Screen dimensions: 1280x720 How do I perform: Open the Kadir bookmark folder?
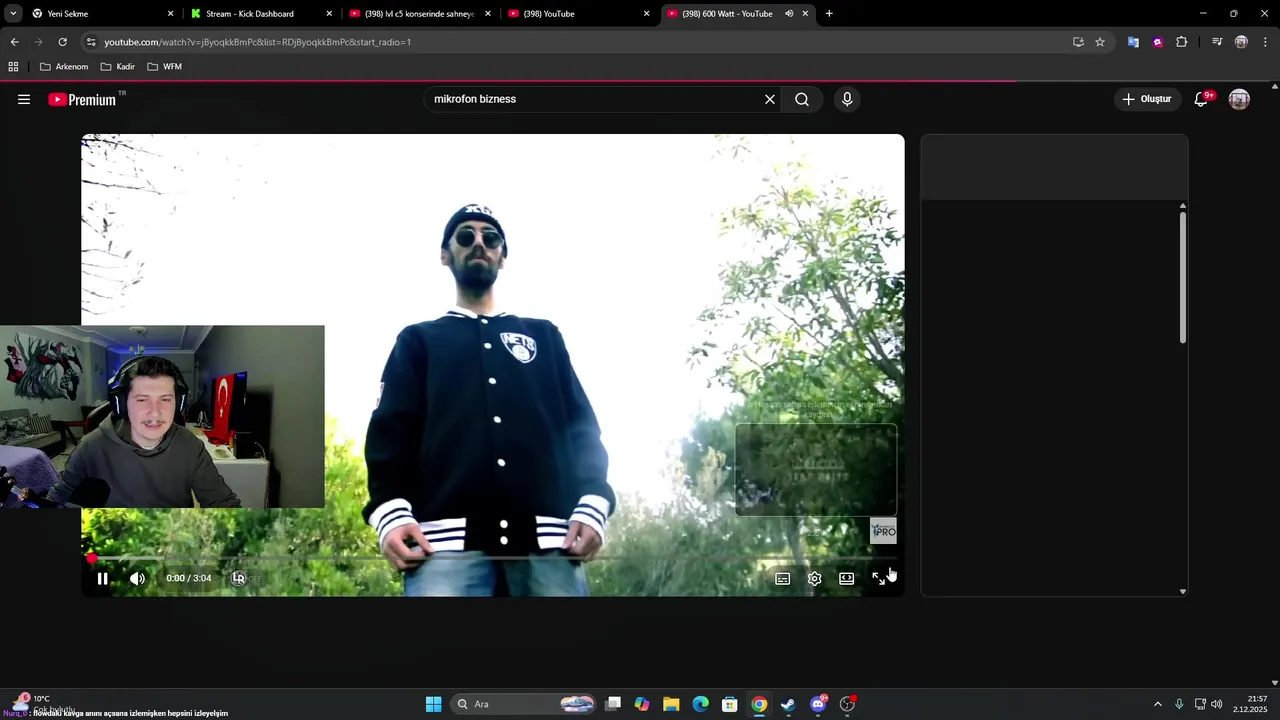[x=118, y=67]
